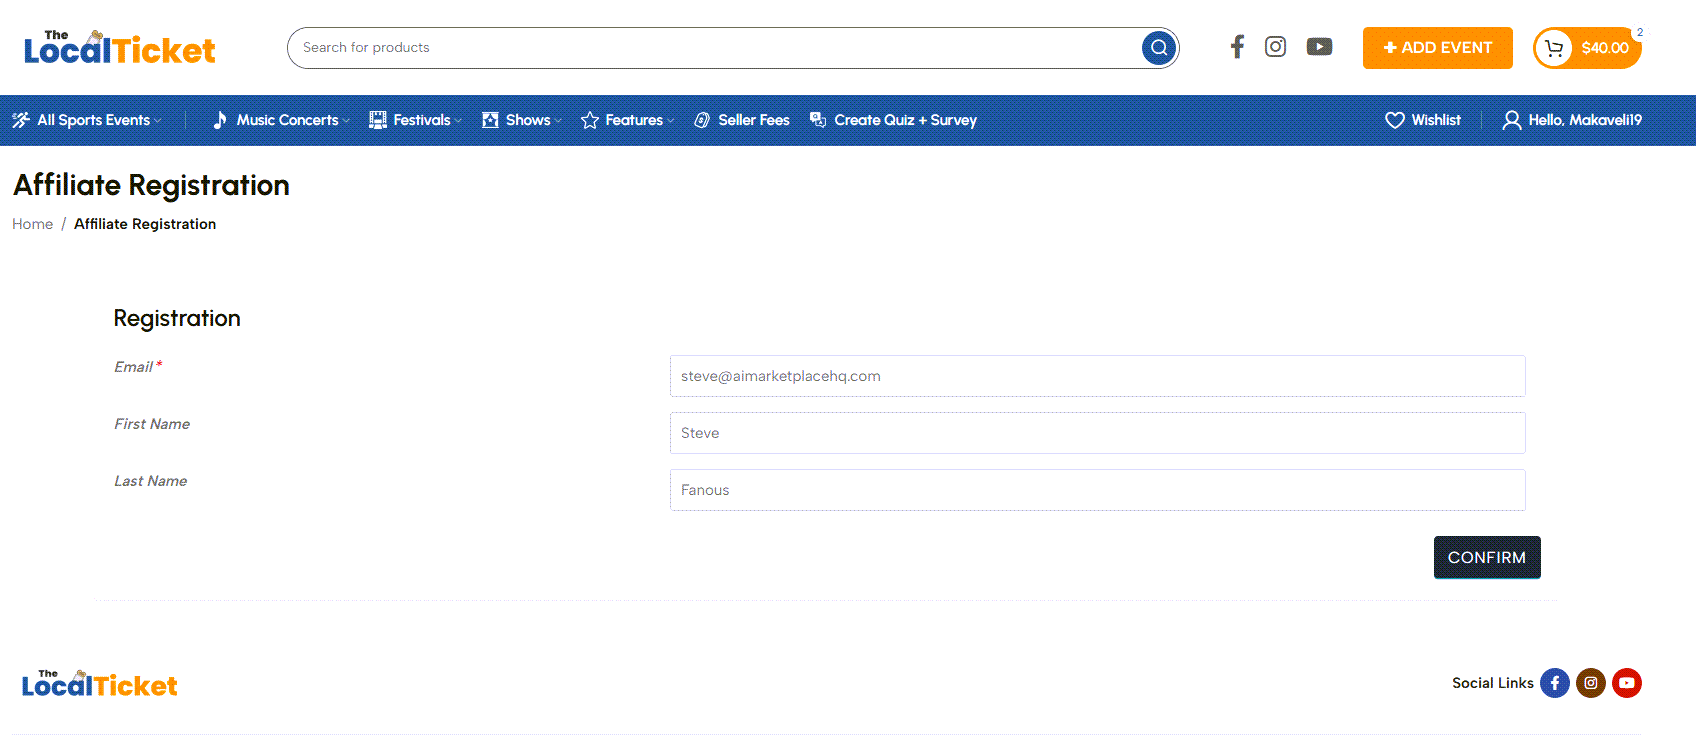
Task: Click the Registration section heading
Action: point(177,318)
